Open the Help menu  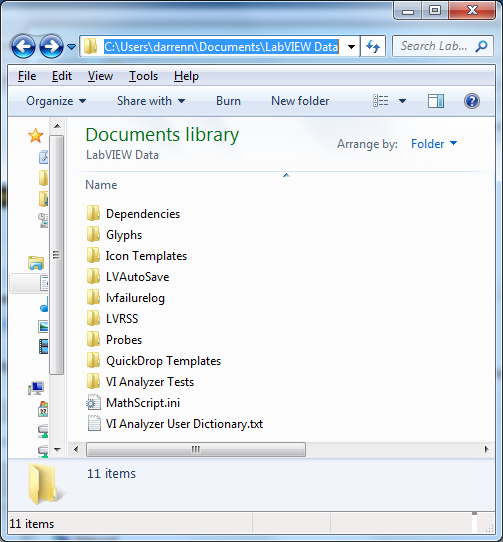click(x=186, y=76)
